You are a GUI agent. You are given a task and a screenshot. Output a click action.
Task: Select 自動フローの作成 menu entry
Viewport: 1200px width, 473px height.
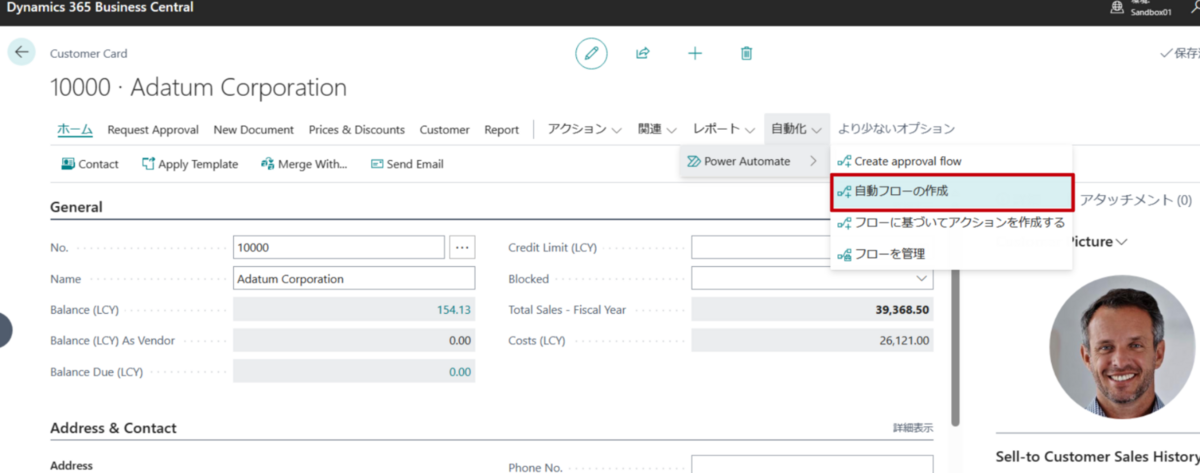tap(952, 191)
